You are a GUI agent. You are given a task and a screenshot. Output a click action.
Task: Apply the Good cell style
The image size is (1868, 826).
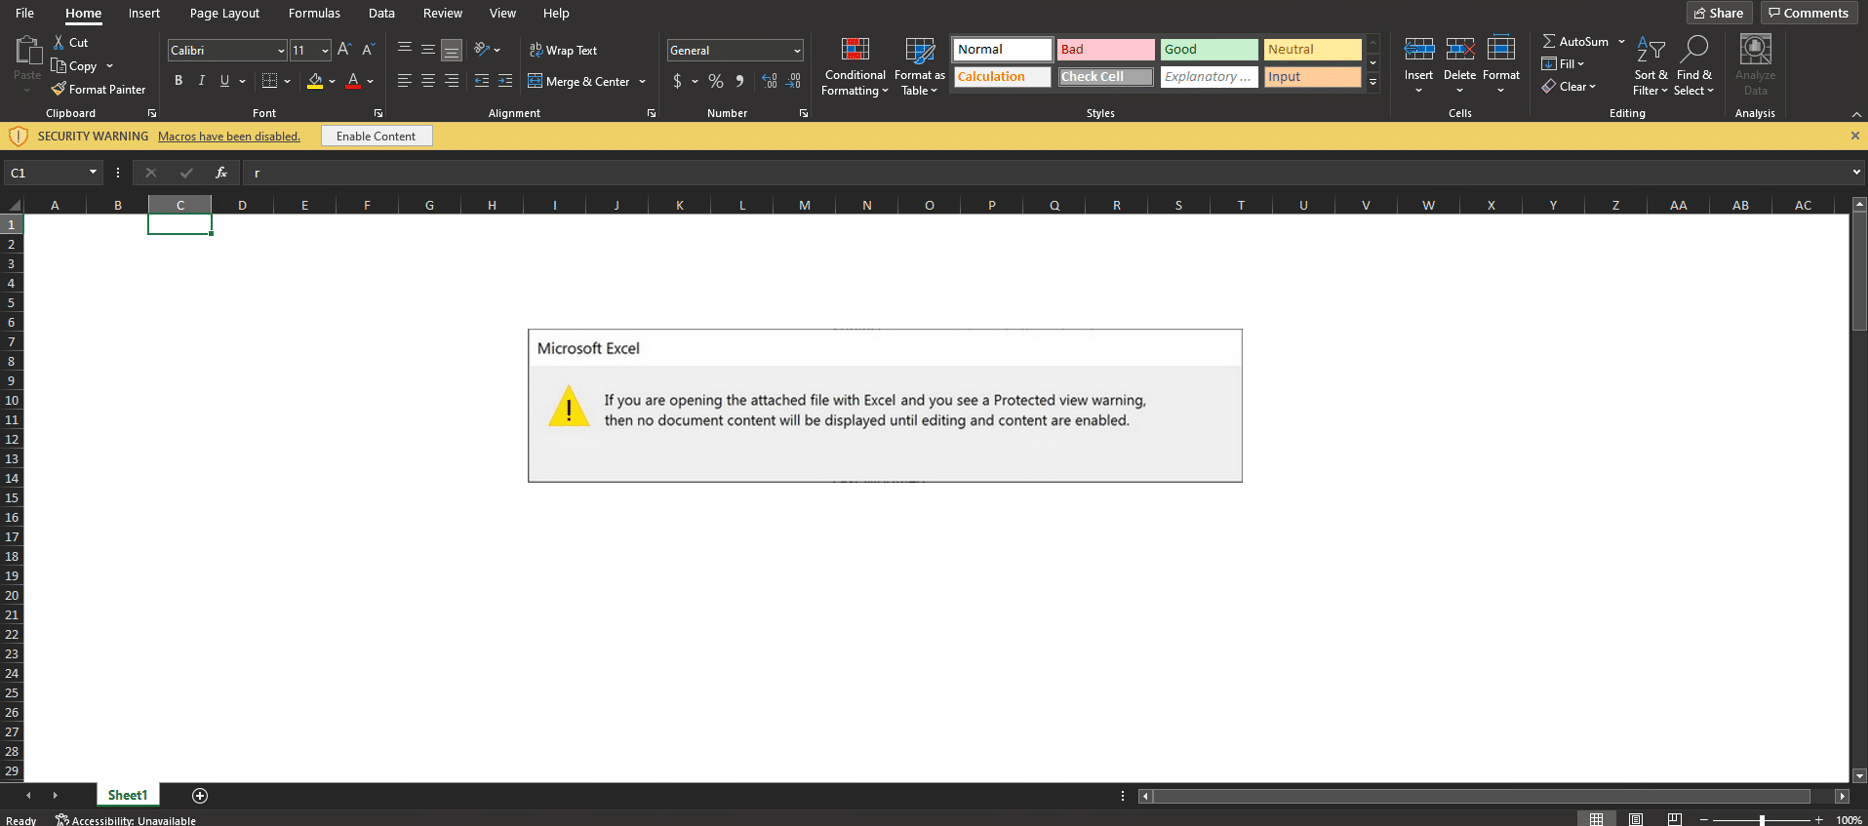point(1208,49)
